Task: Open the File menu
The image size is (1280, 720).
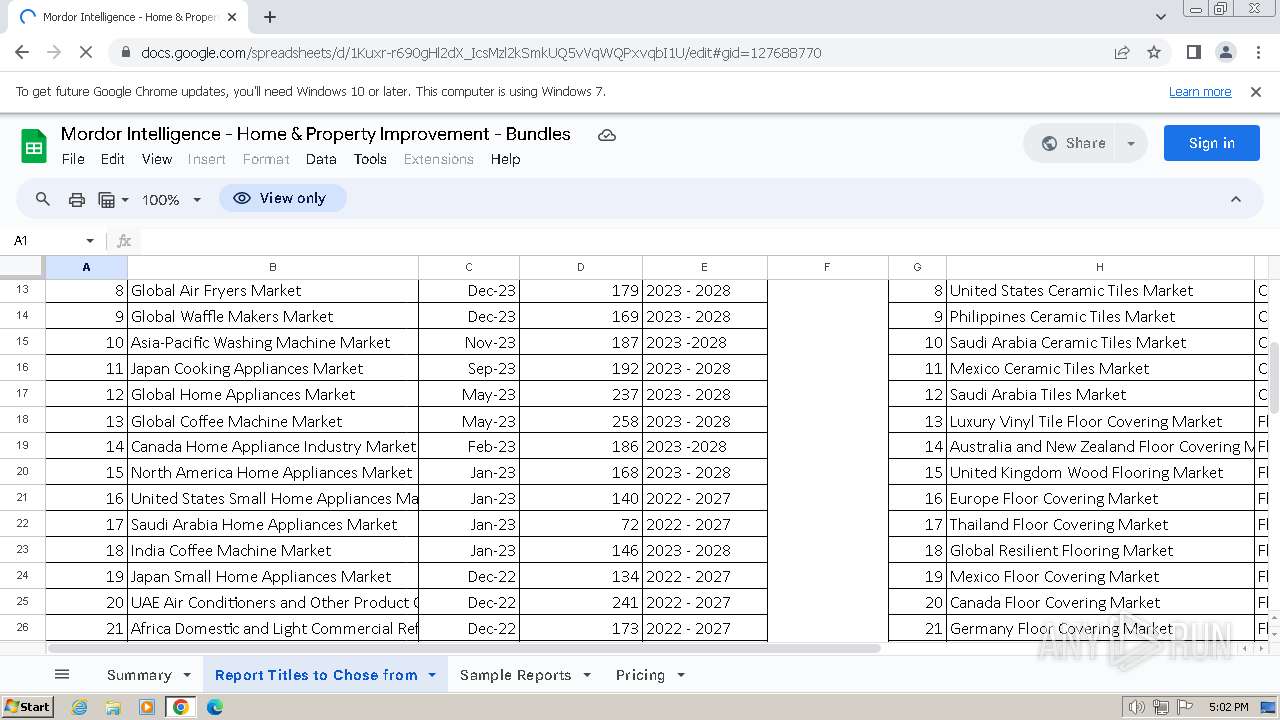Action: [x=73, y=159]
